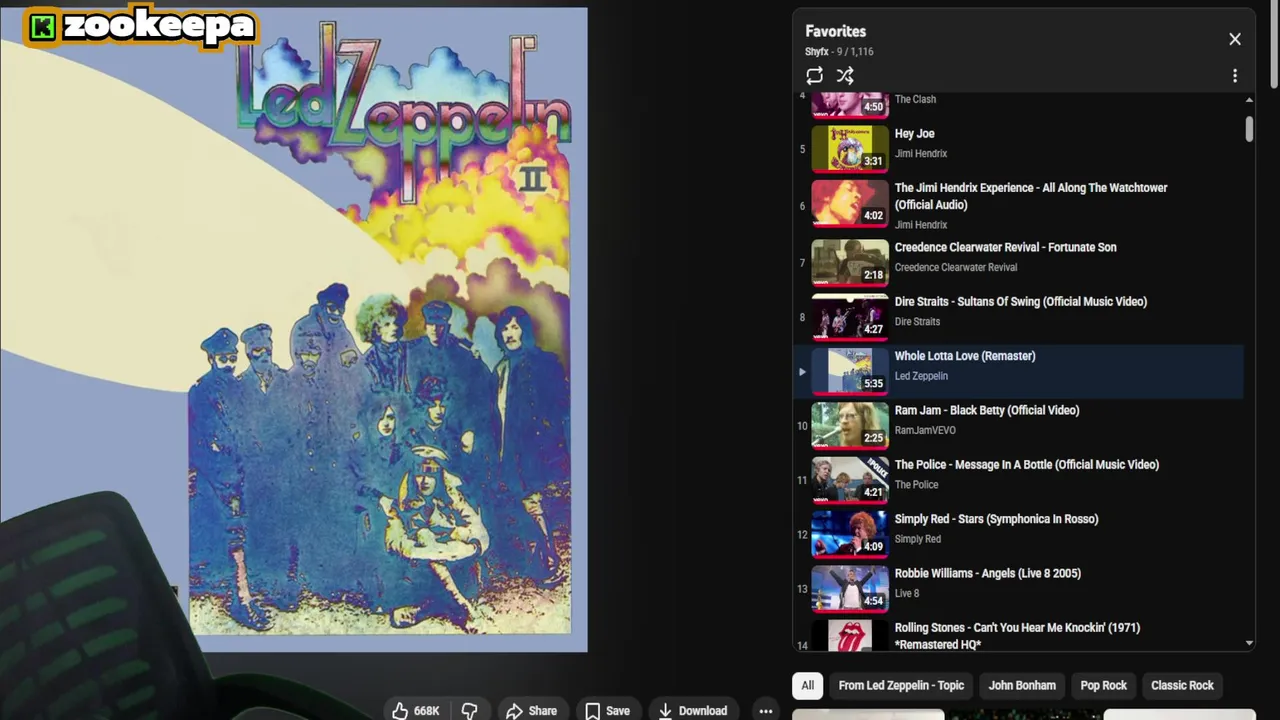Close the Favorites playlist panel
The width and height of the screenshot is (1280, 720).
(x=1235, y=39)
